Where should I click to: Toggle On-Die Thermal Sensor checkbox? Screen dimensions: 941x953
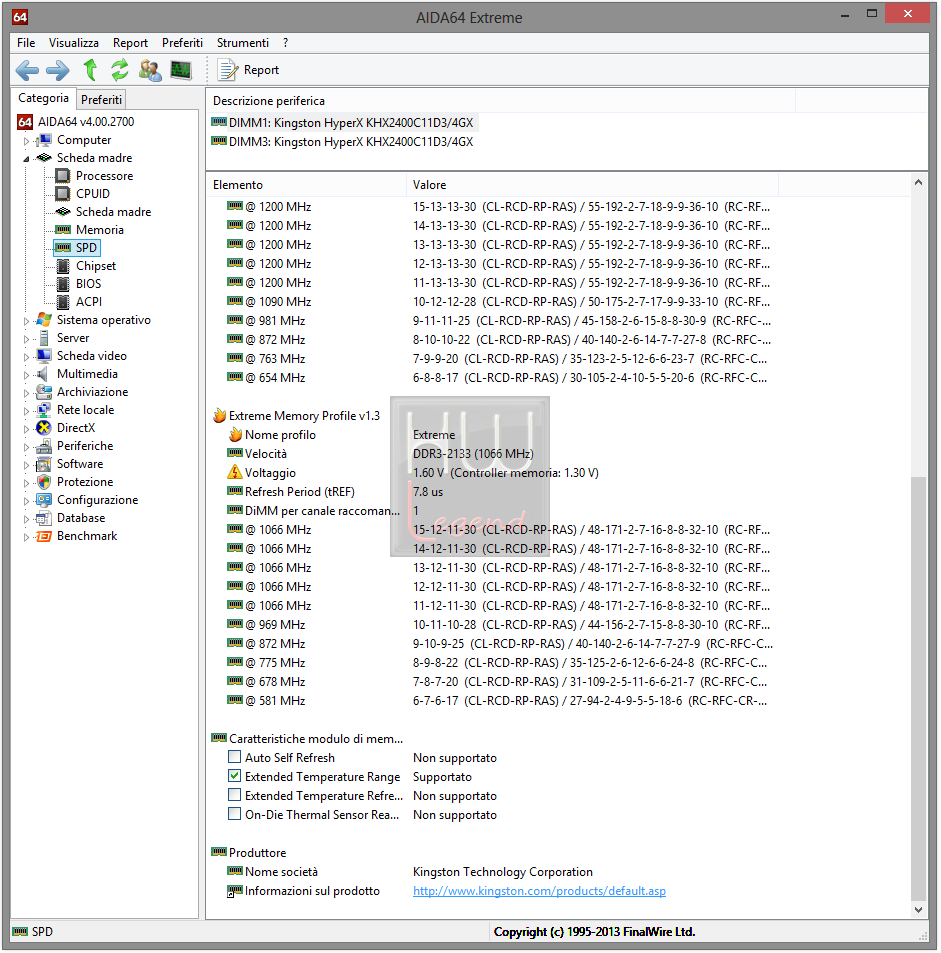pyautogui.click(x=235, y=814)
